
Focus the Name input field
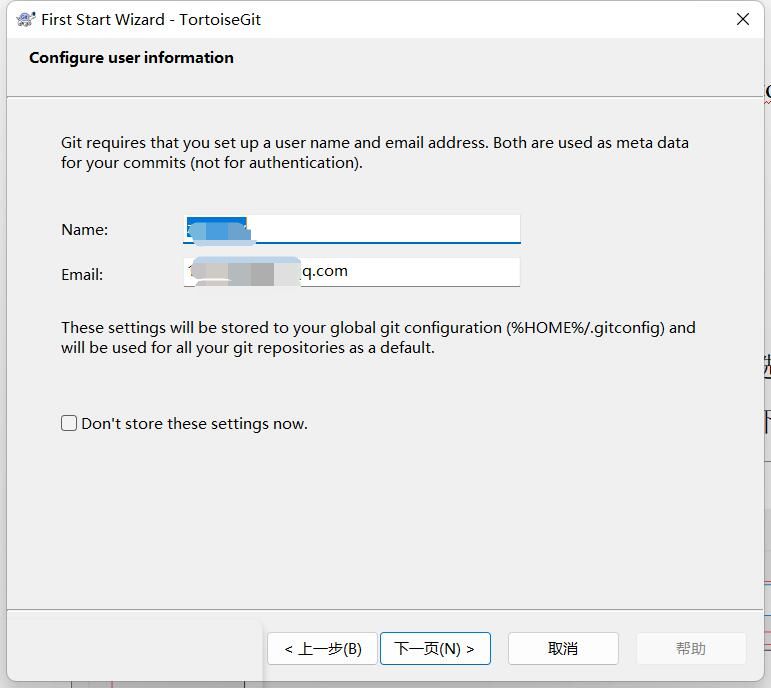pyautogui.click(x=352, y=229)
